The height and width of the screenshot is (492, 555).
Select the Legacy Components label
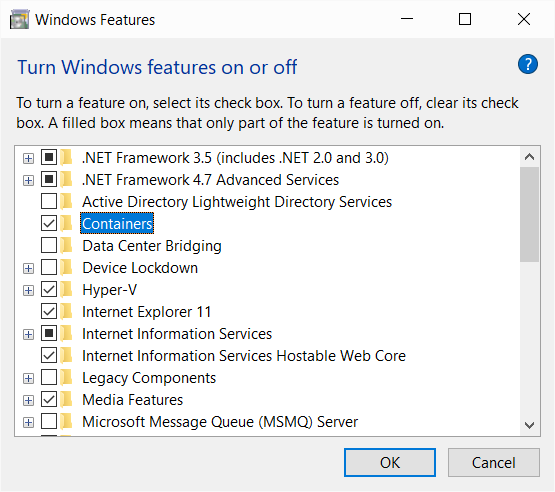tap(149, 378)
